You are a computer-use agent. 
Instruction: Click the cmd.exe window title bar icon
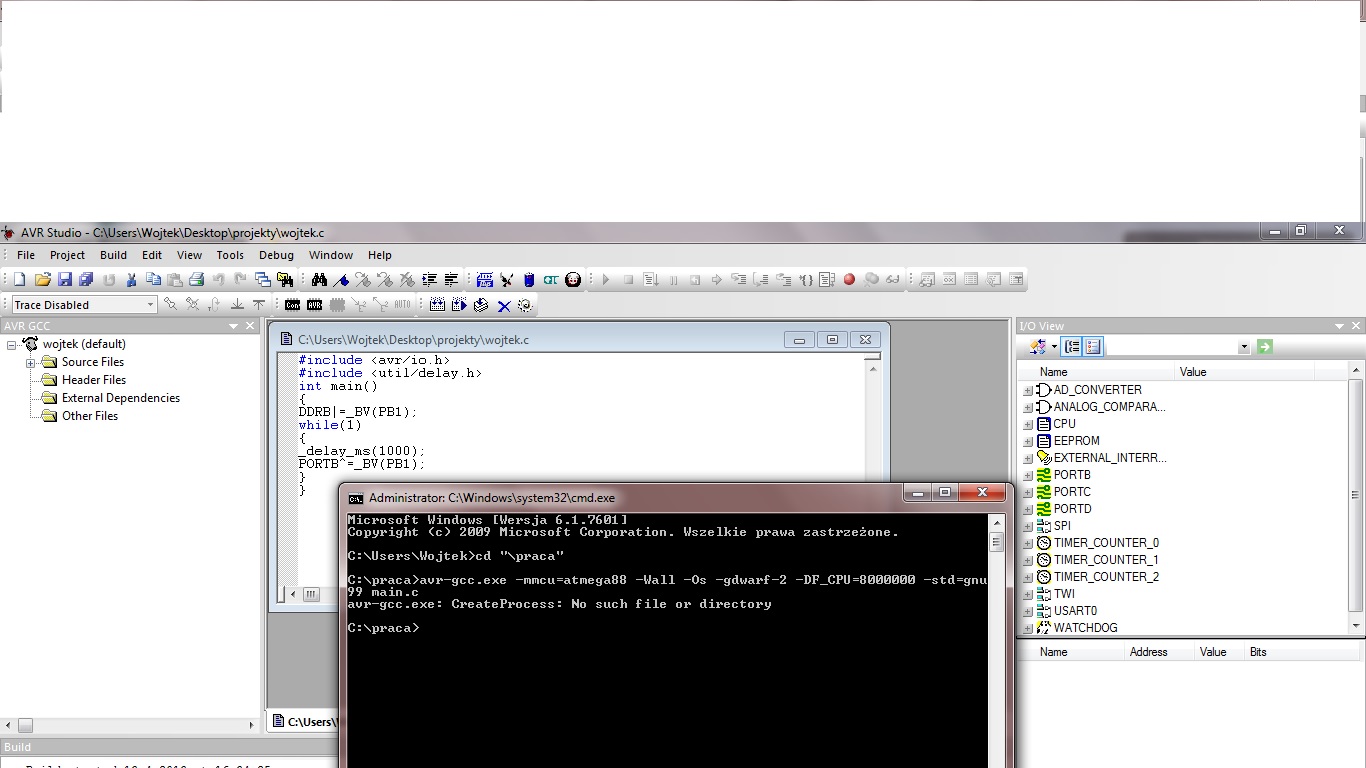pos(355,498)
